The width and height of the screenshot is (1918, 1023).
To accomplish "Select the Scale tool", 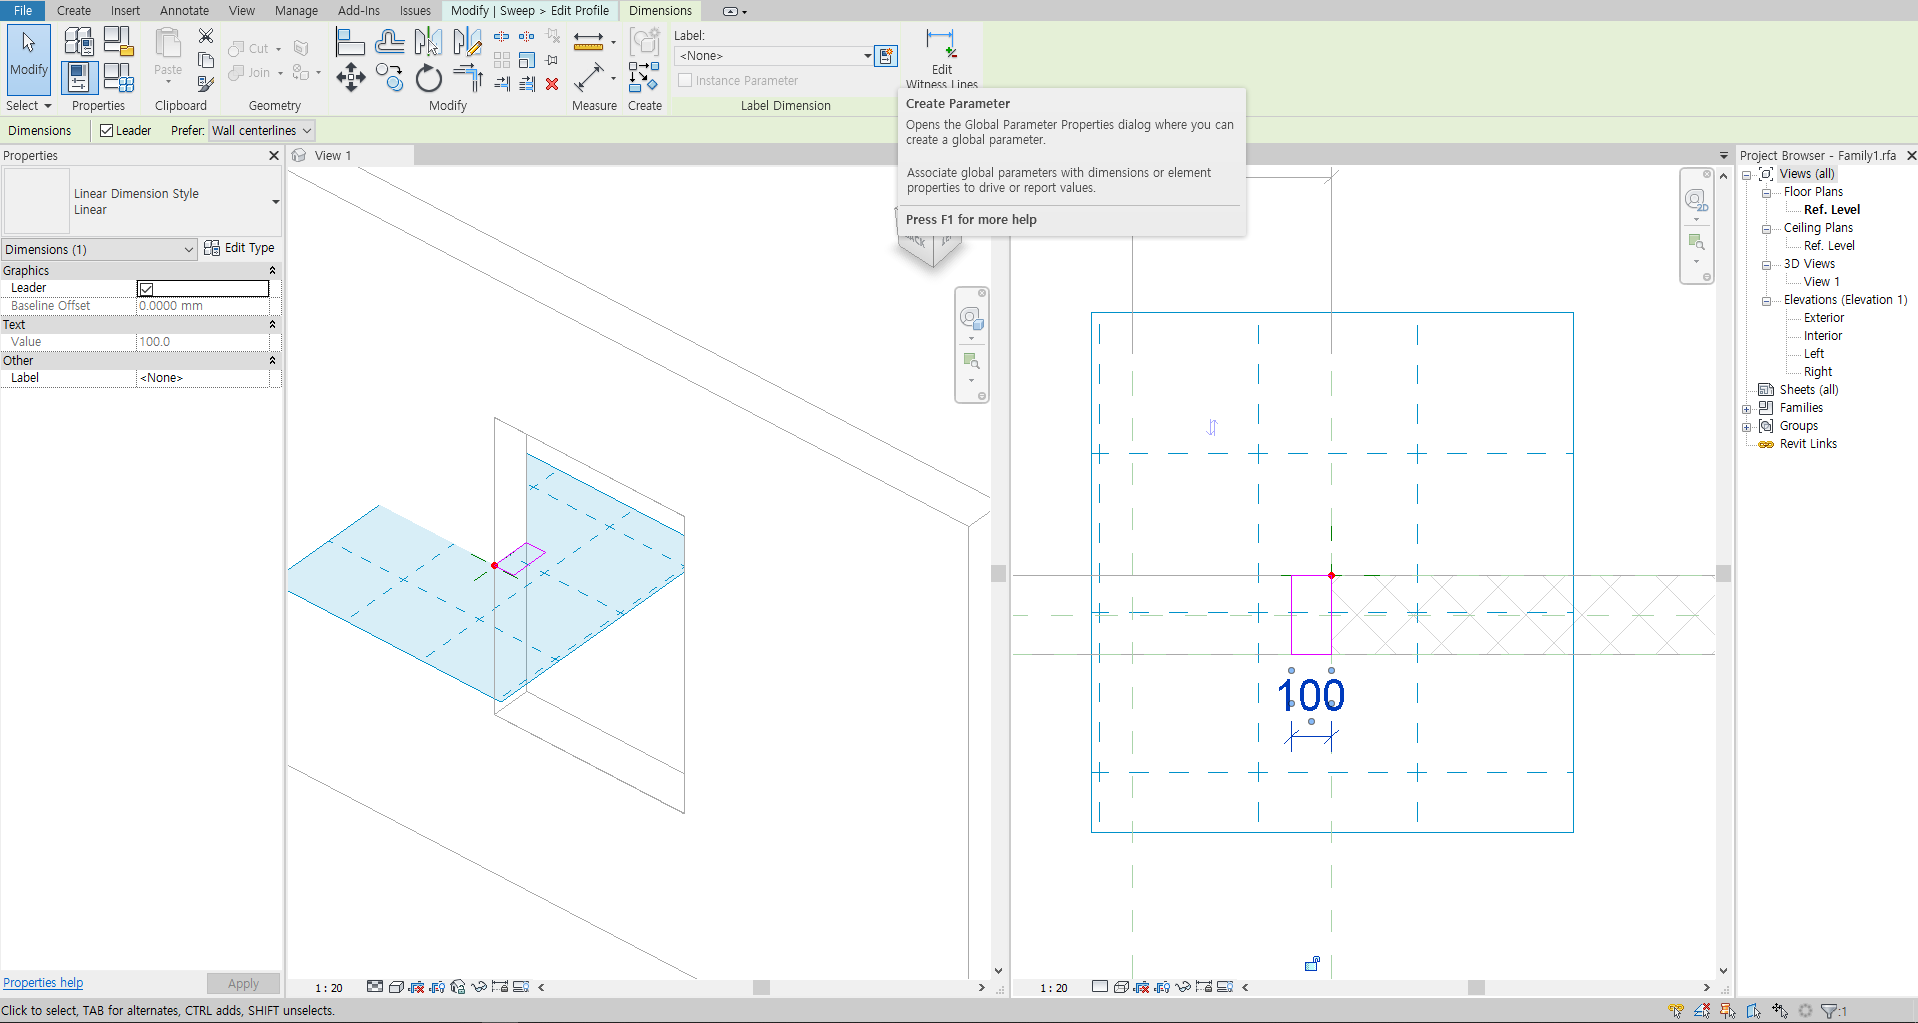I will (x=527, y=60).
